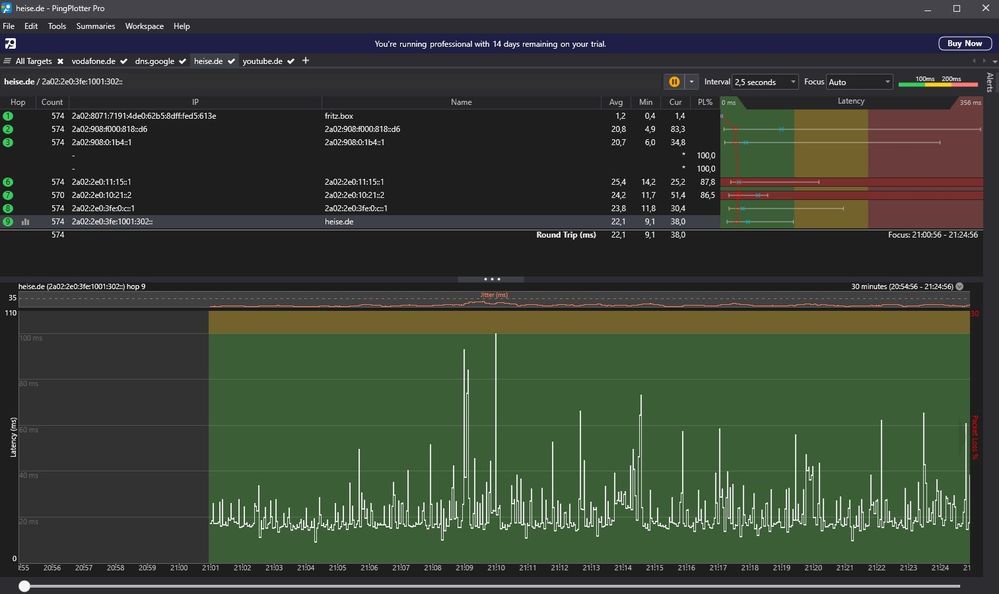
Task: Click the PingPlotter logo in the banner
Action: [x=10, y=44]
